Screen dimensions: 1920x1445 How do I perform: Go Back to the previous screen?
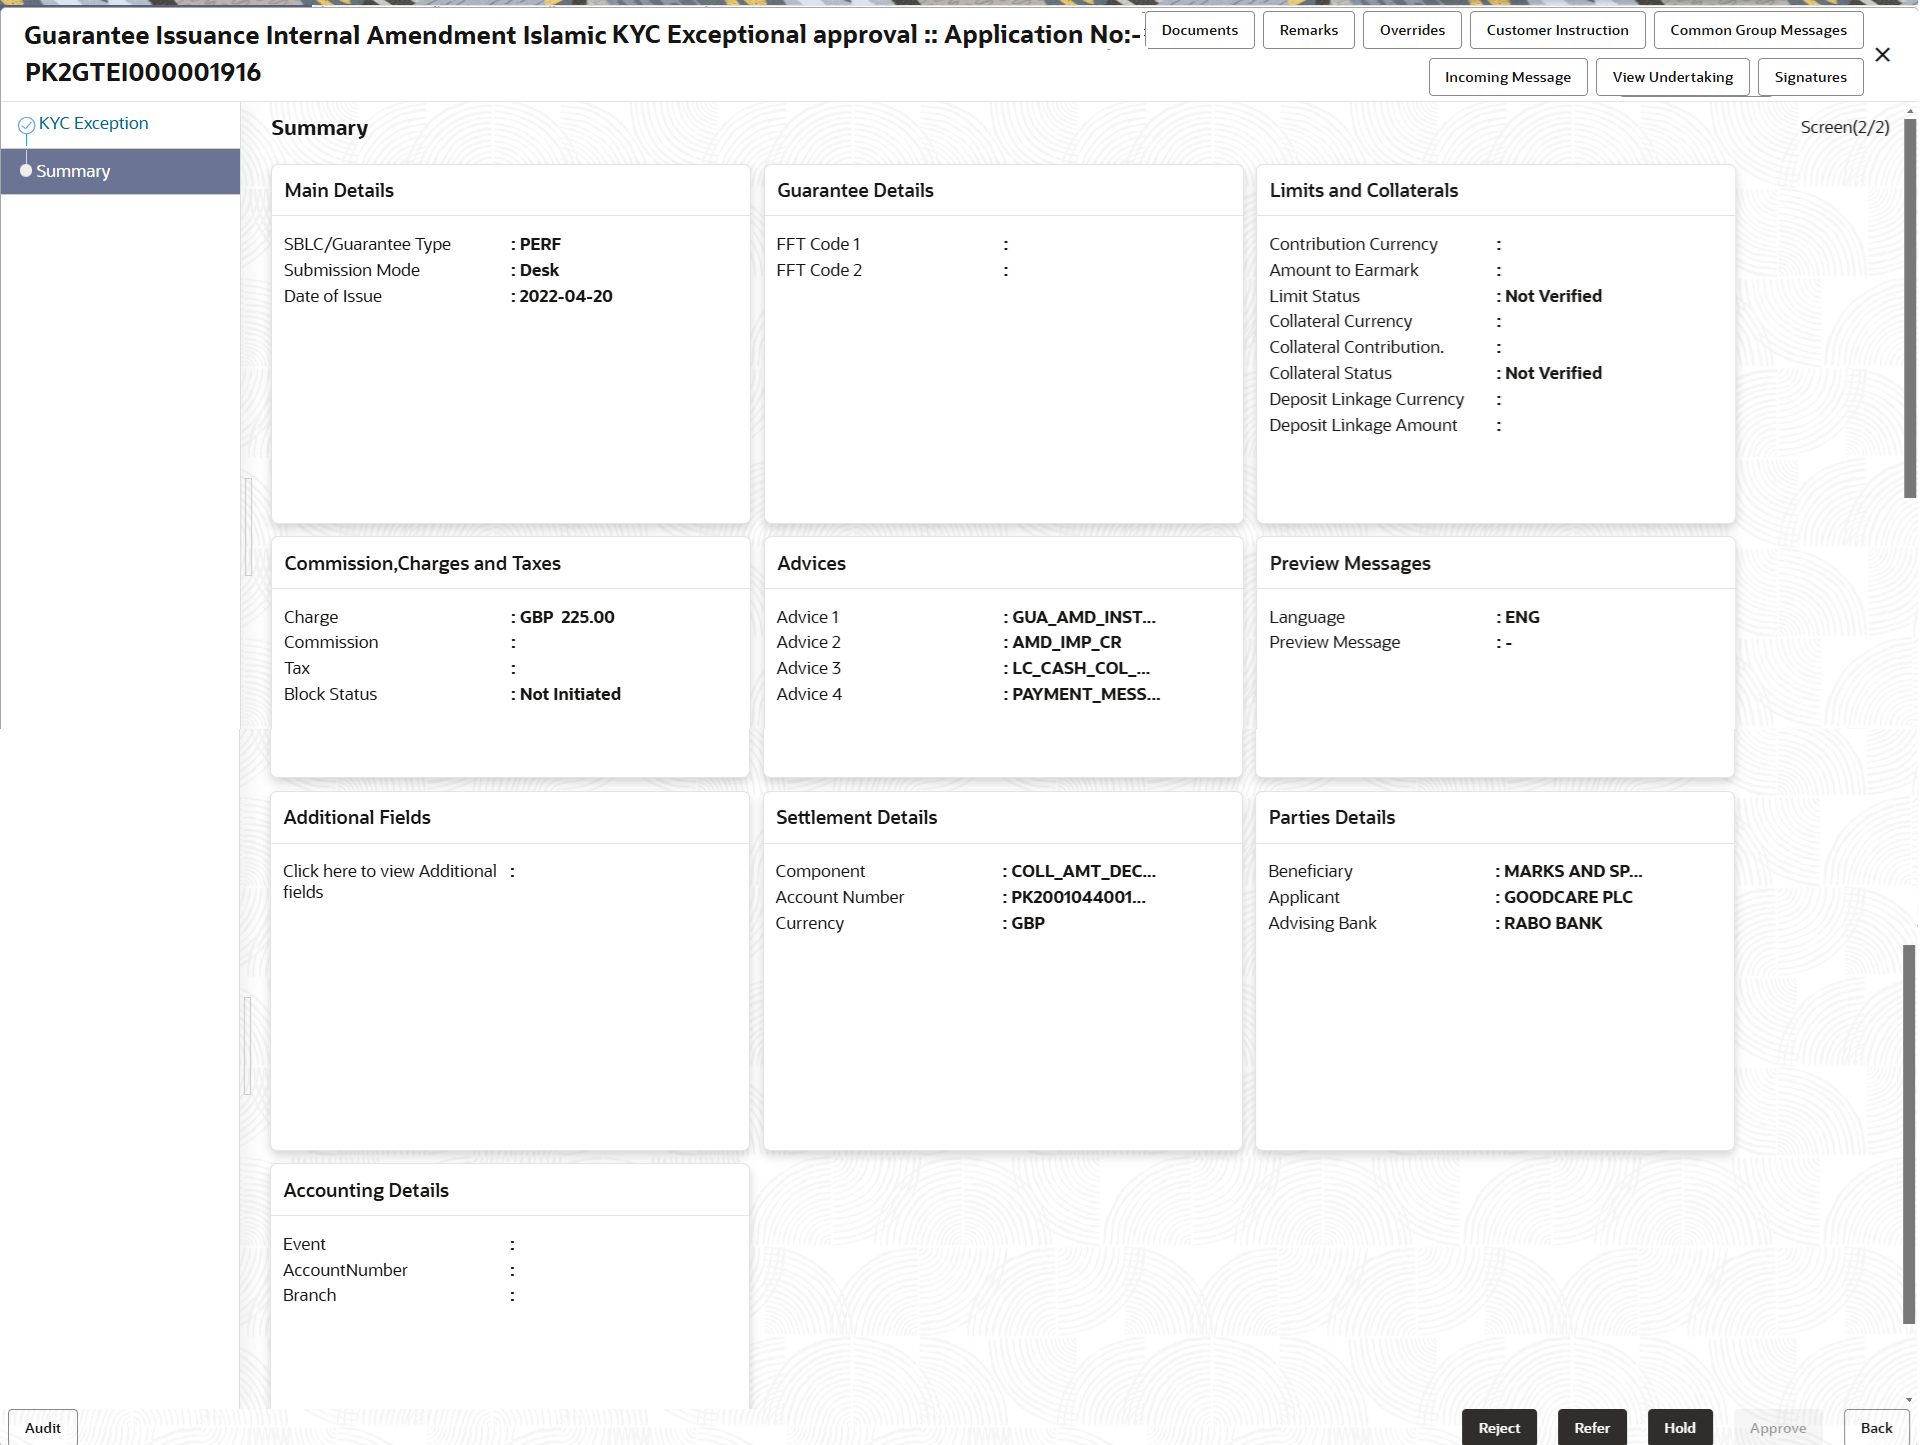1876,1427
